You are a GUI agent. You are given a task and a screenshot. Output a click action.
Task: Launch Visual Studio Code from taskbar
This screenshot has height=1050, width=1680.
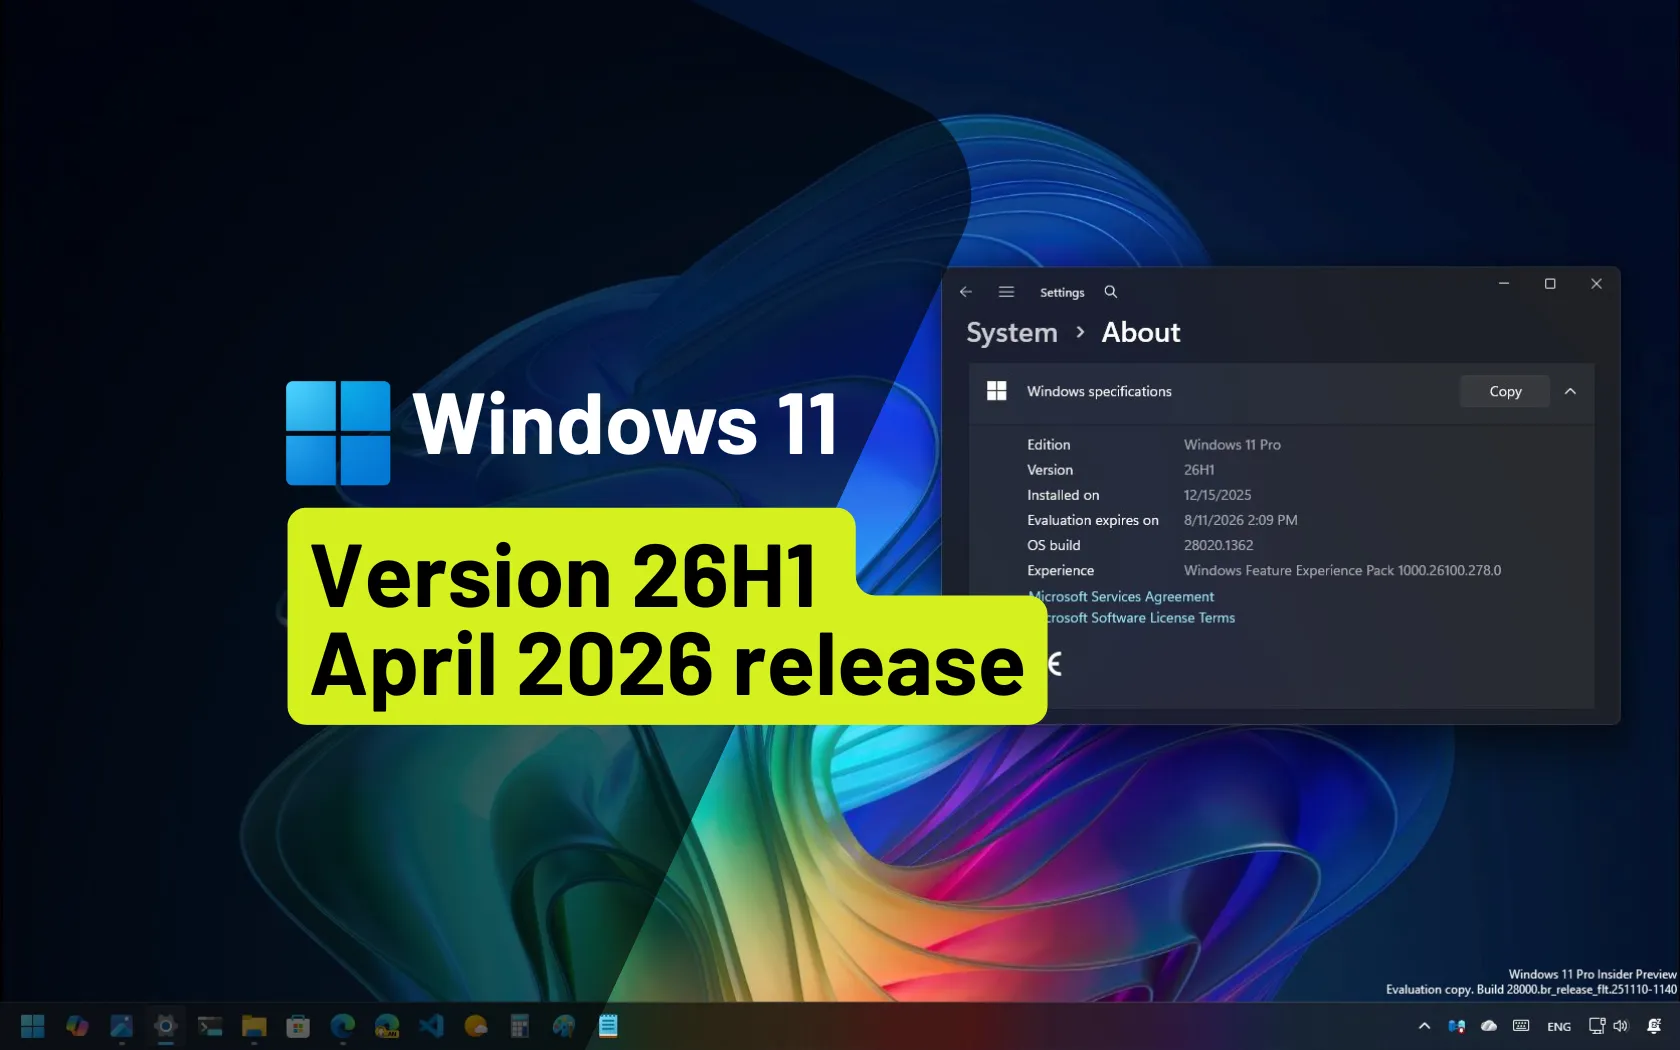point(430,1026)
